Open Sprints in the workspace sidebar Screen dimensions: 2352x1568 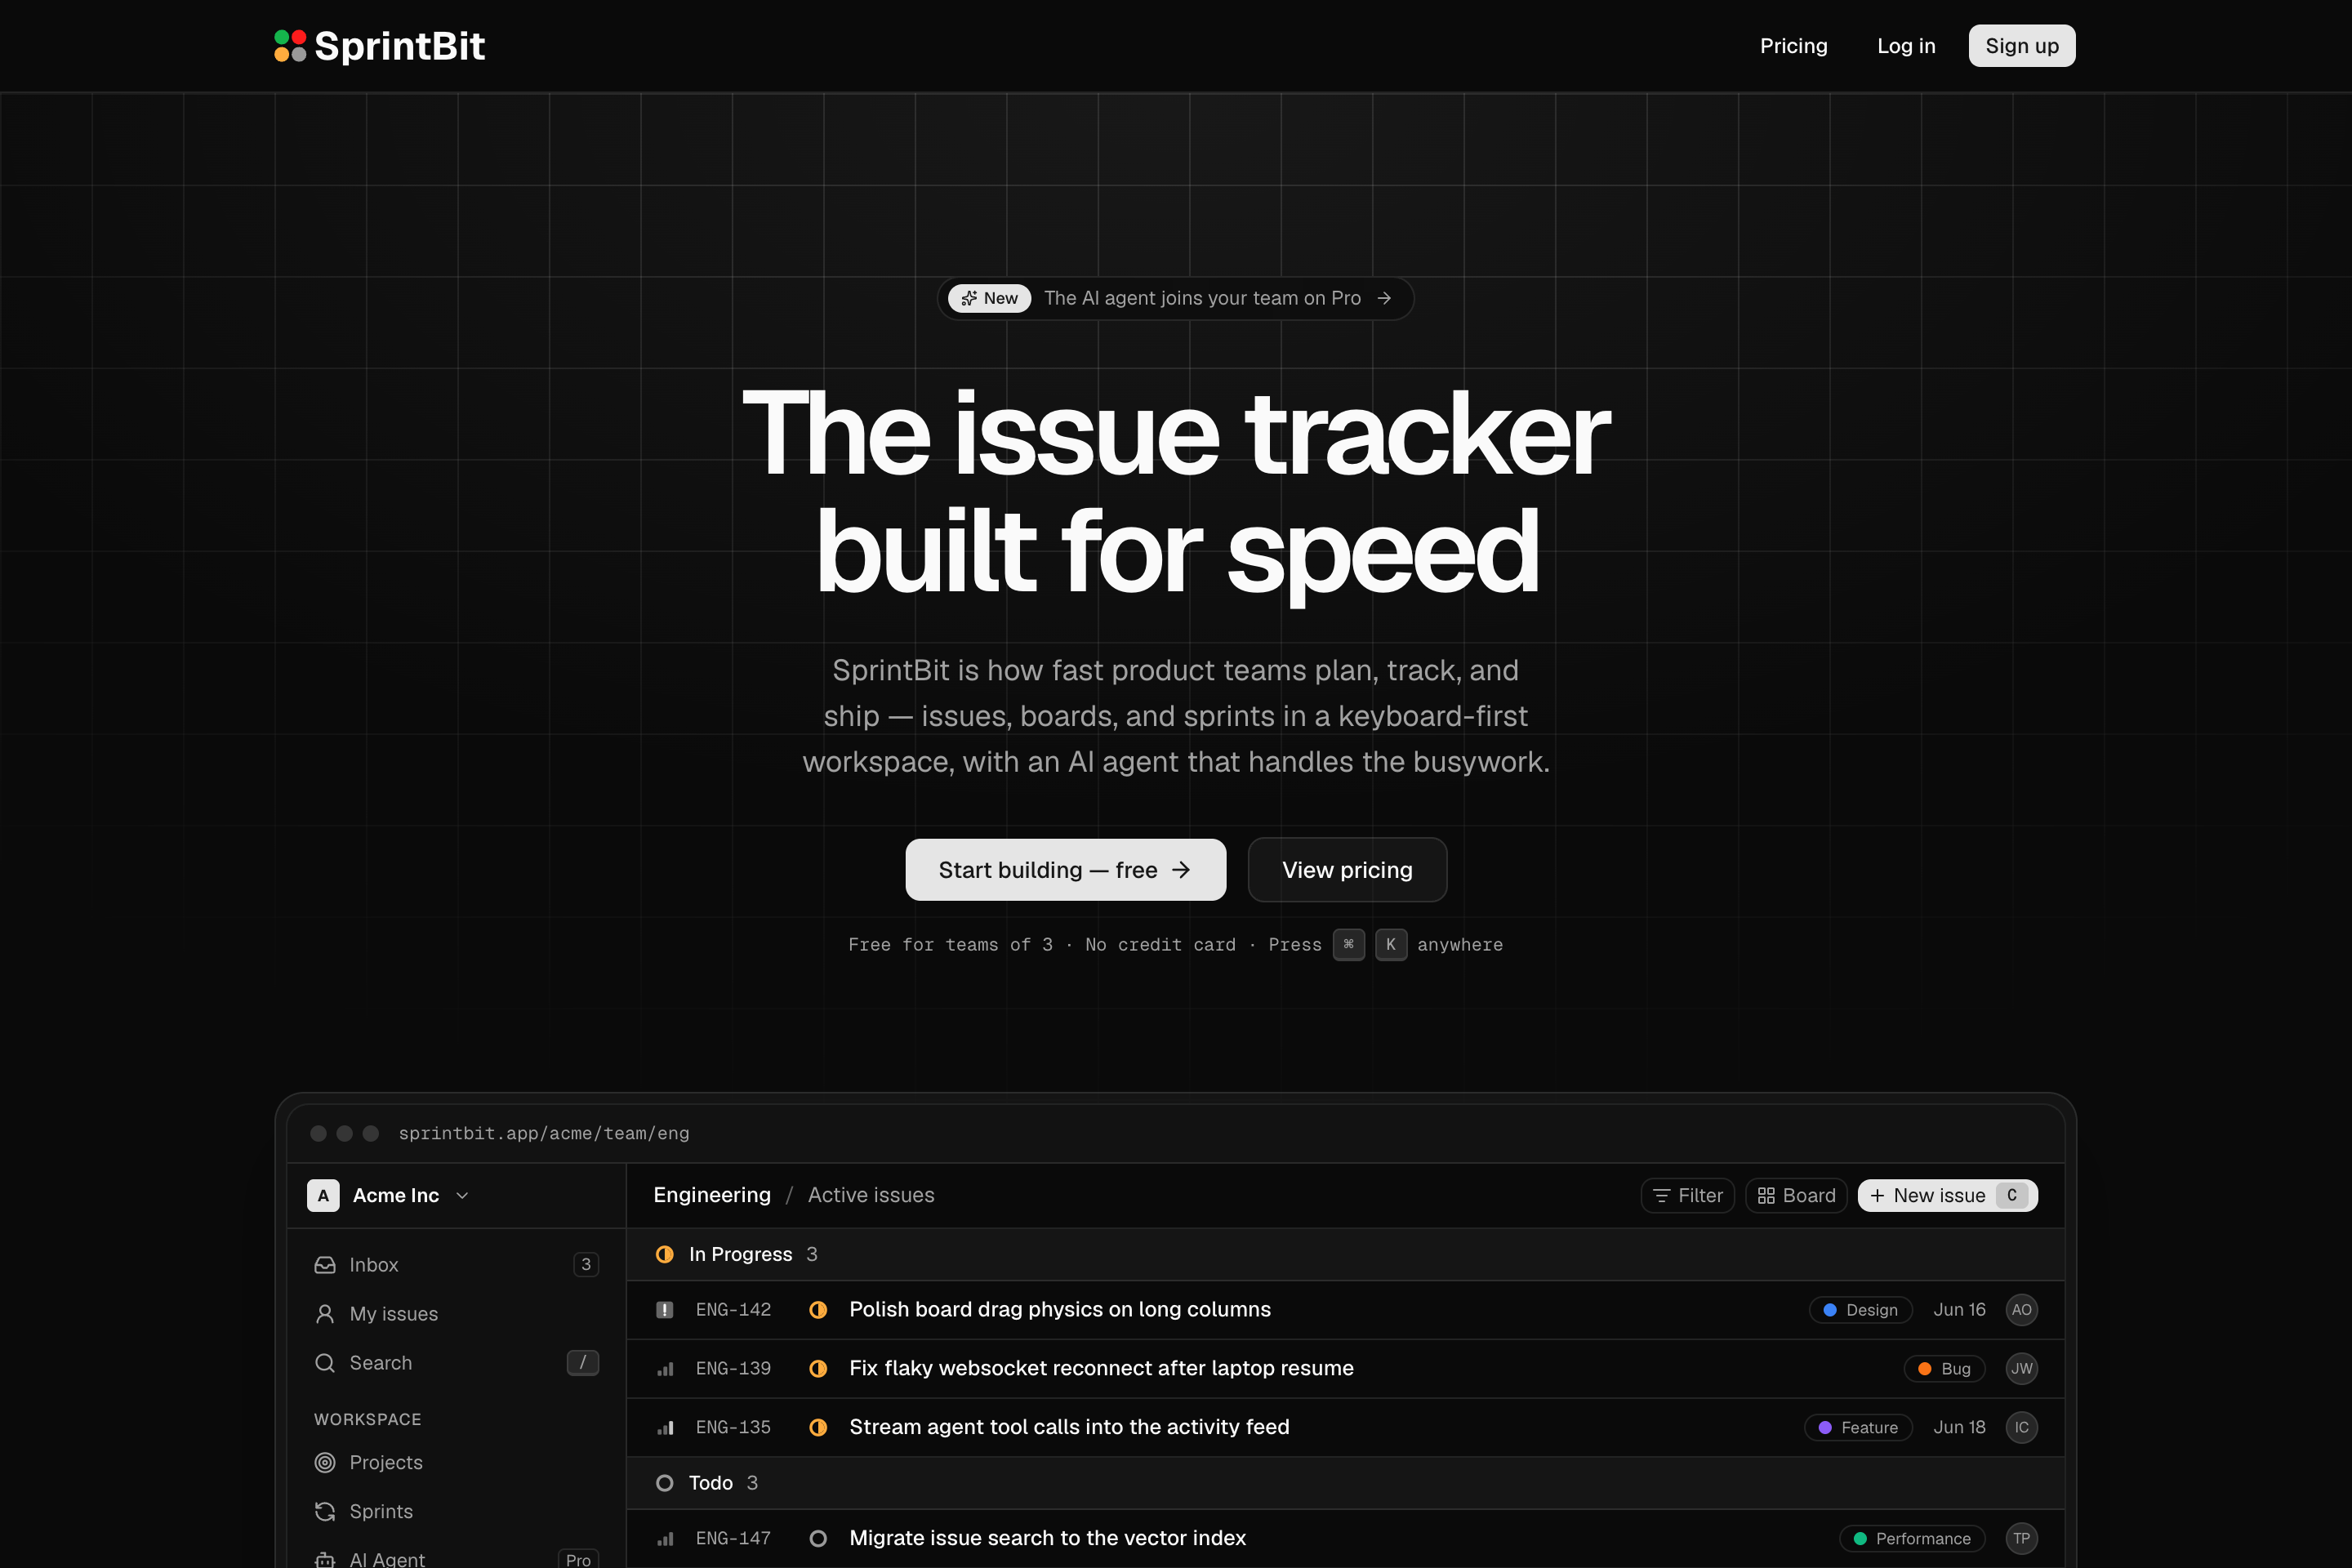[456, 1511]
